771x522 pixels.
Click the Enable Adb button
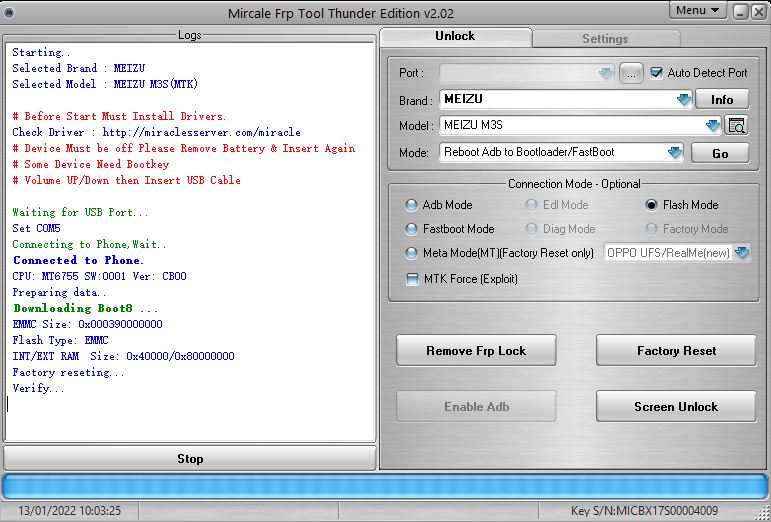coord(476,406)
